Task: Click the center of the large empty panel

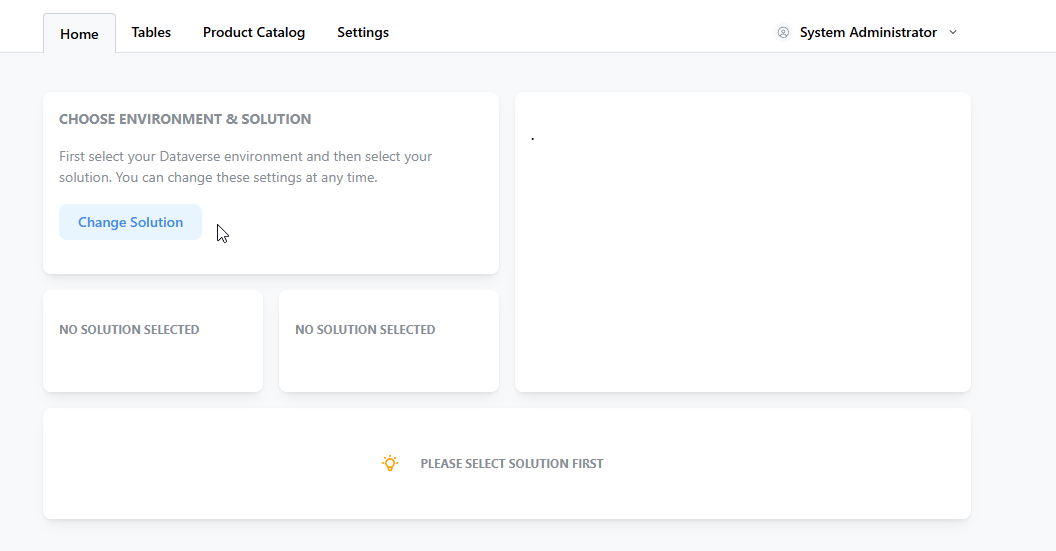Action: (x=743, y=242)
